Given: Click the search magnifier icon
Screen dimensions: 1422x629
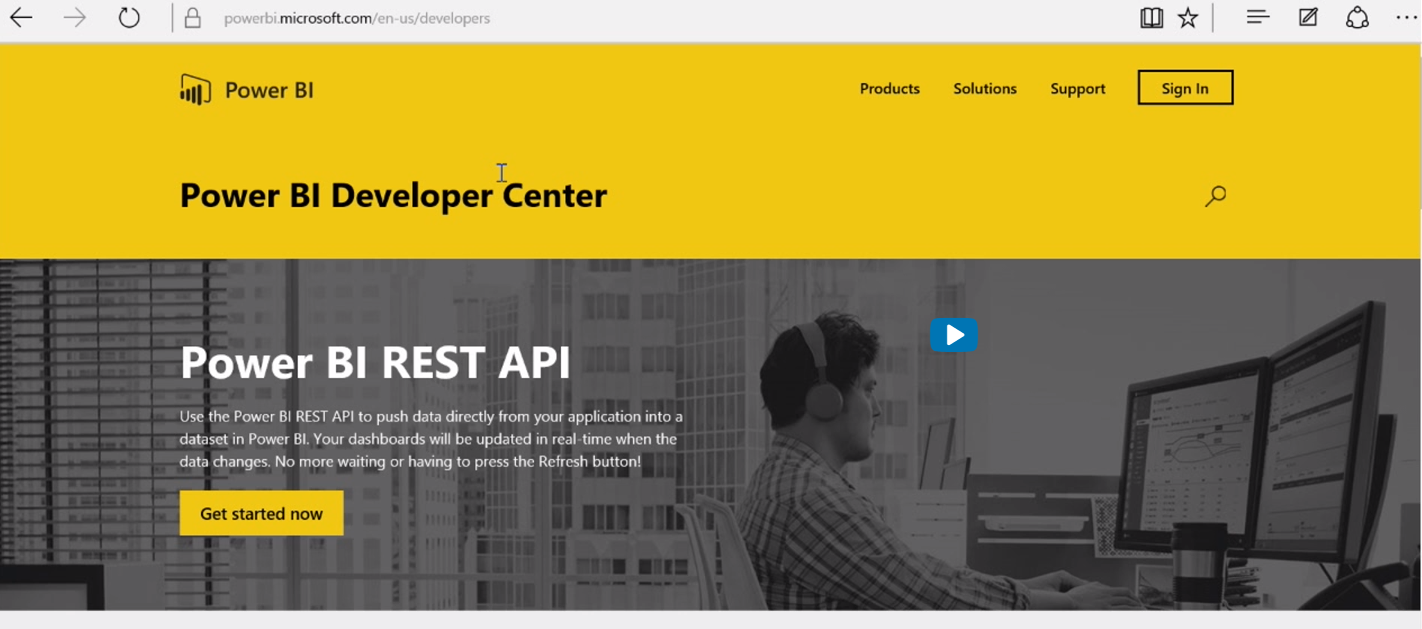Looking at the screenshot, I should click(1215, 196).
